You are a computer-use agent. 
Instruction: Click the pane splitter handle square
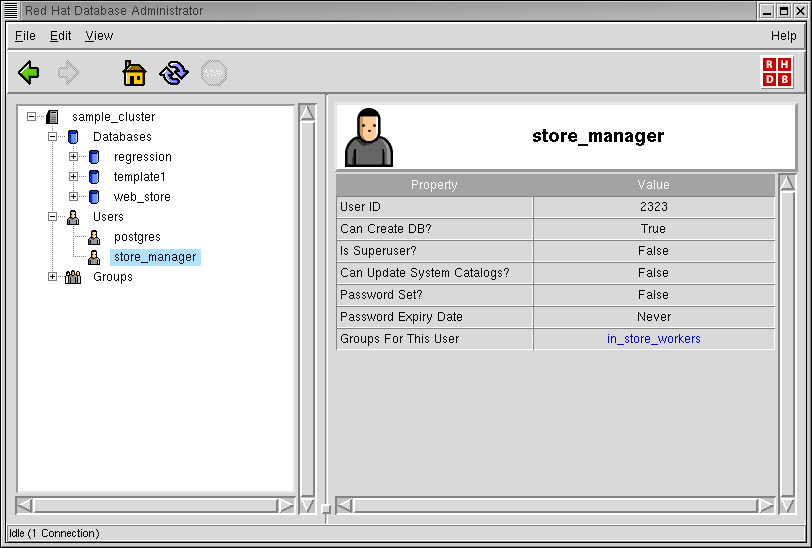click(326, 509)
